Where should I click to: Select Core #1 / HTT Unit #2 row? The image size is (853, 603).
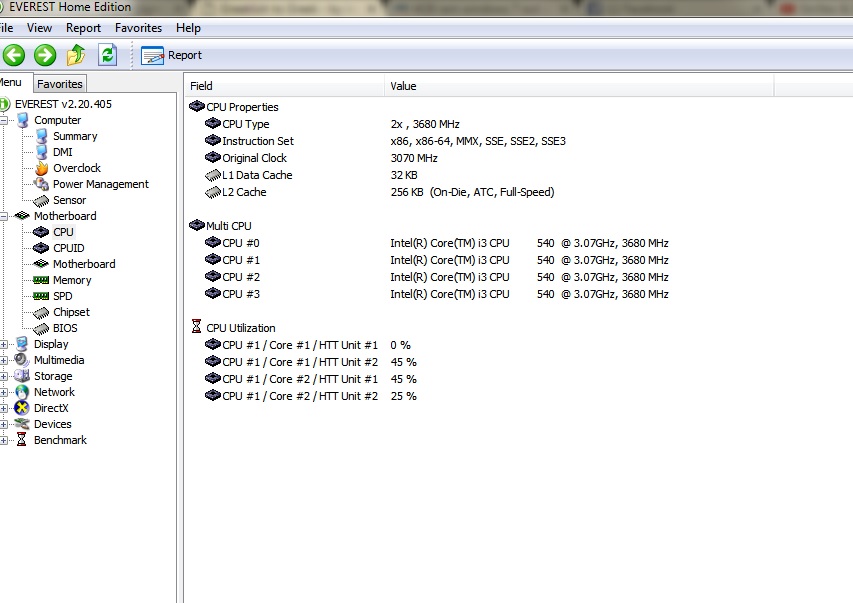(x=311, y=362)
